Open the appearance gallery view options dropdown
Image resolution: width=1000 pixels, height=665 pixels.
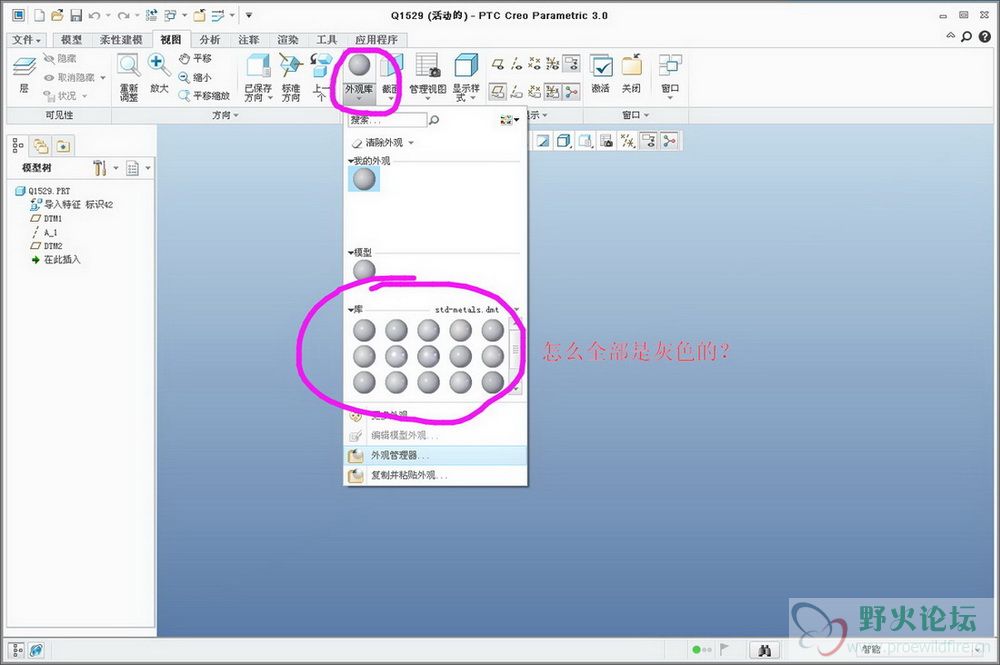[x=510, y=119]
